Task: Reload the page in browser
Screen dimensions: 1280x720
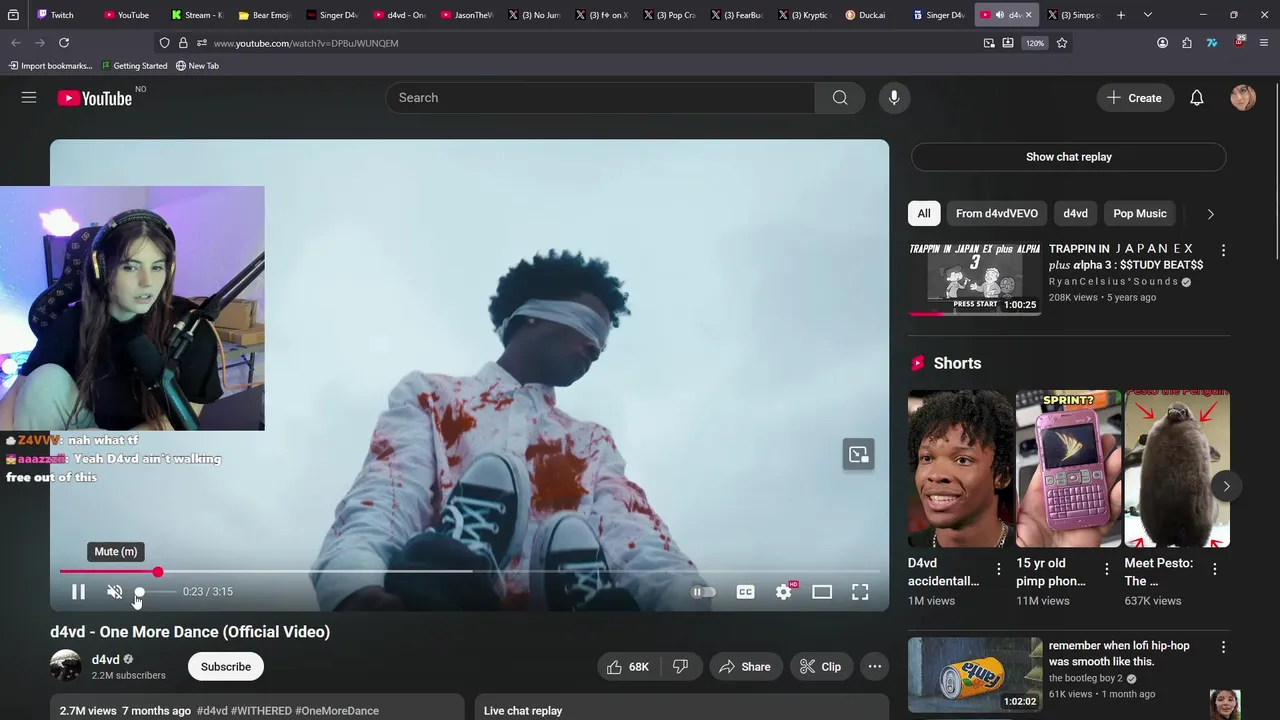Action: point(64,43)
